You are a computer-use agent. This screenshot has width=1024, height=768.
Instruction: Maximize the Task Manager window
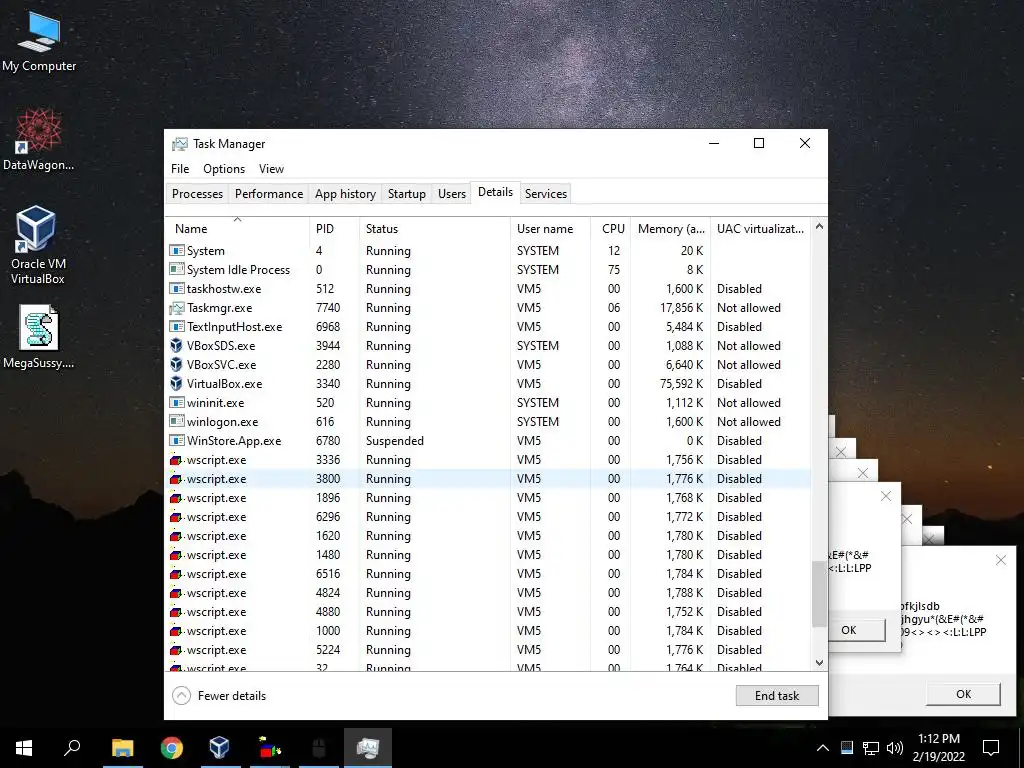(759, 144)
